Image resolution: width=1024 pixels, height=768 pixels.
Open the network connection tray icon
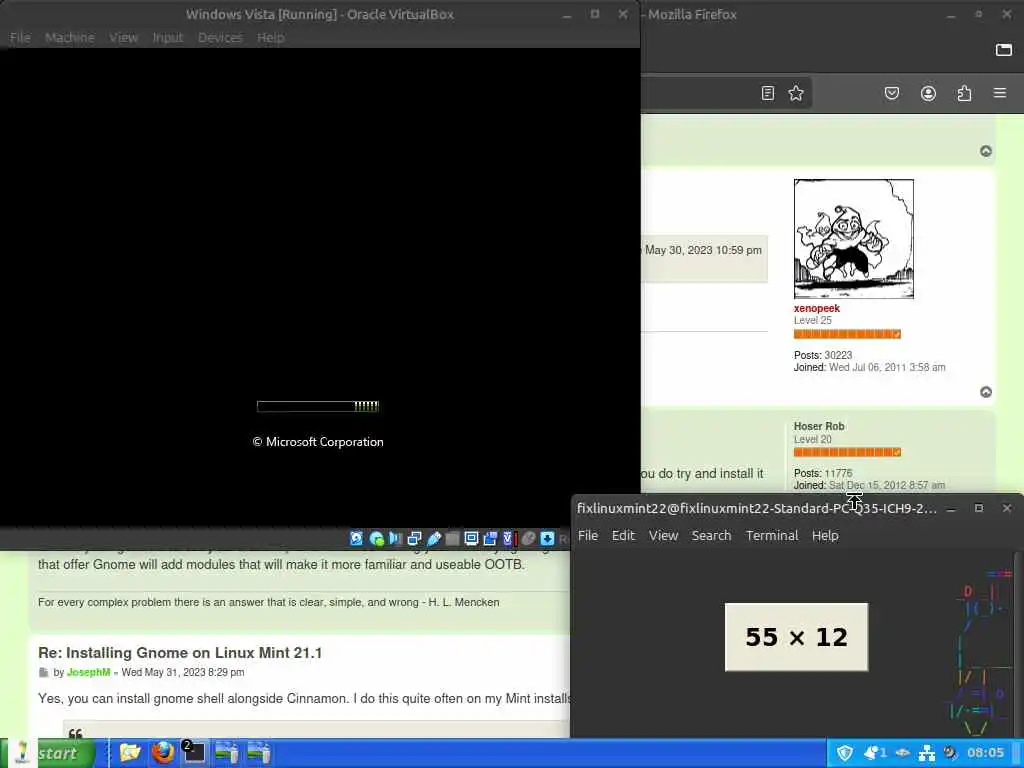927,753
